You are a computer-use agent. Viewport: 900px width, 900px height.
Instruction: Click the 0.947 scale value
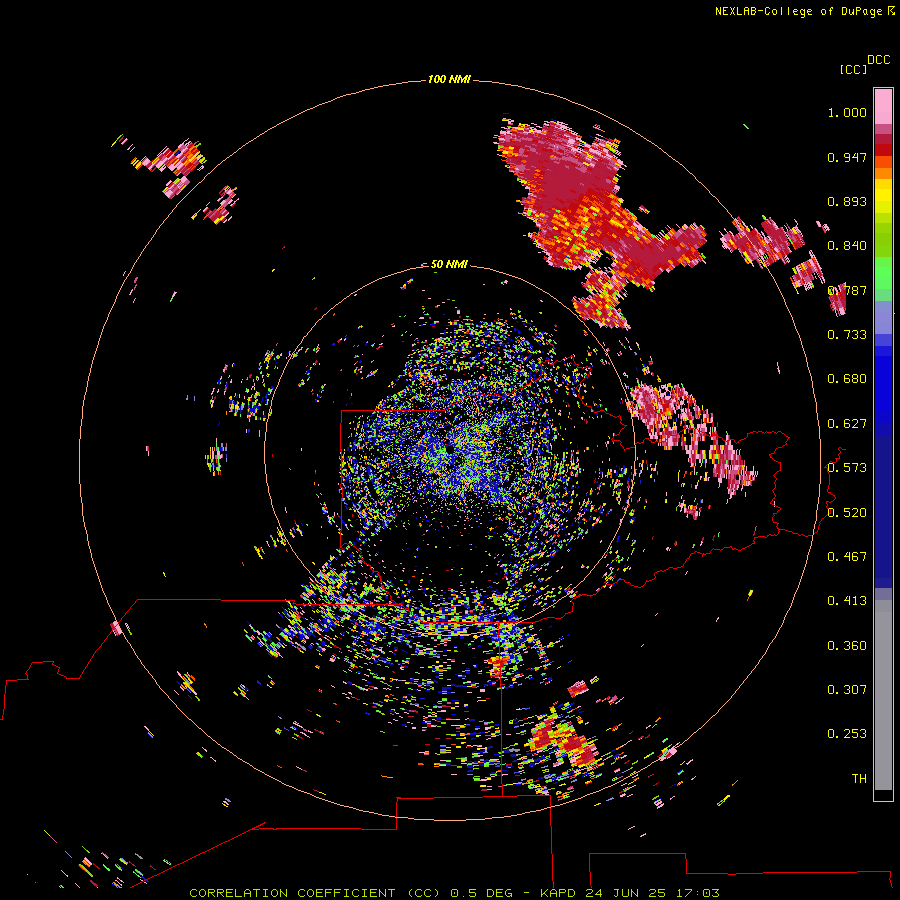847,157
